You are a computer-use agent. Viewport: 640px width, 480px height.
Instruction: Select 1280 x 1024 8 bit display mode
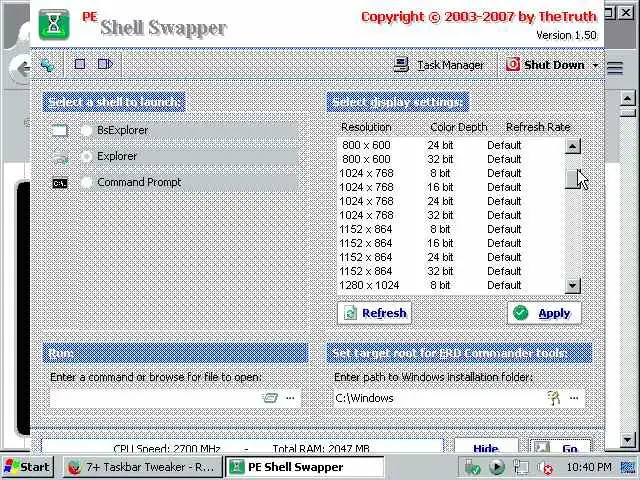click(451, 285)
